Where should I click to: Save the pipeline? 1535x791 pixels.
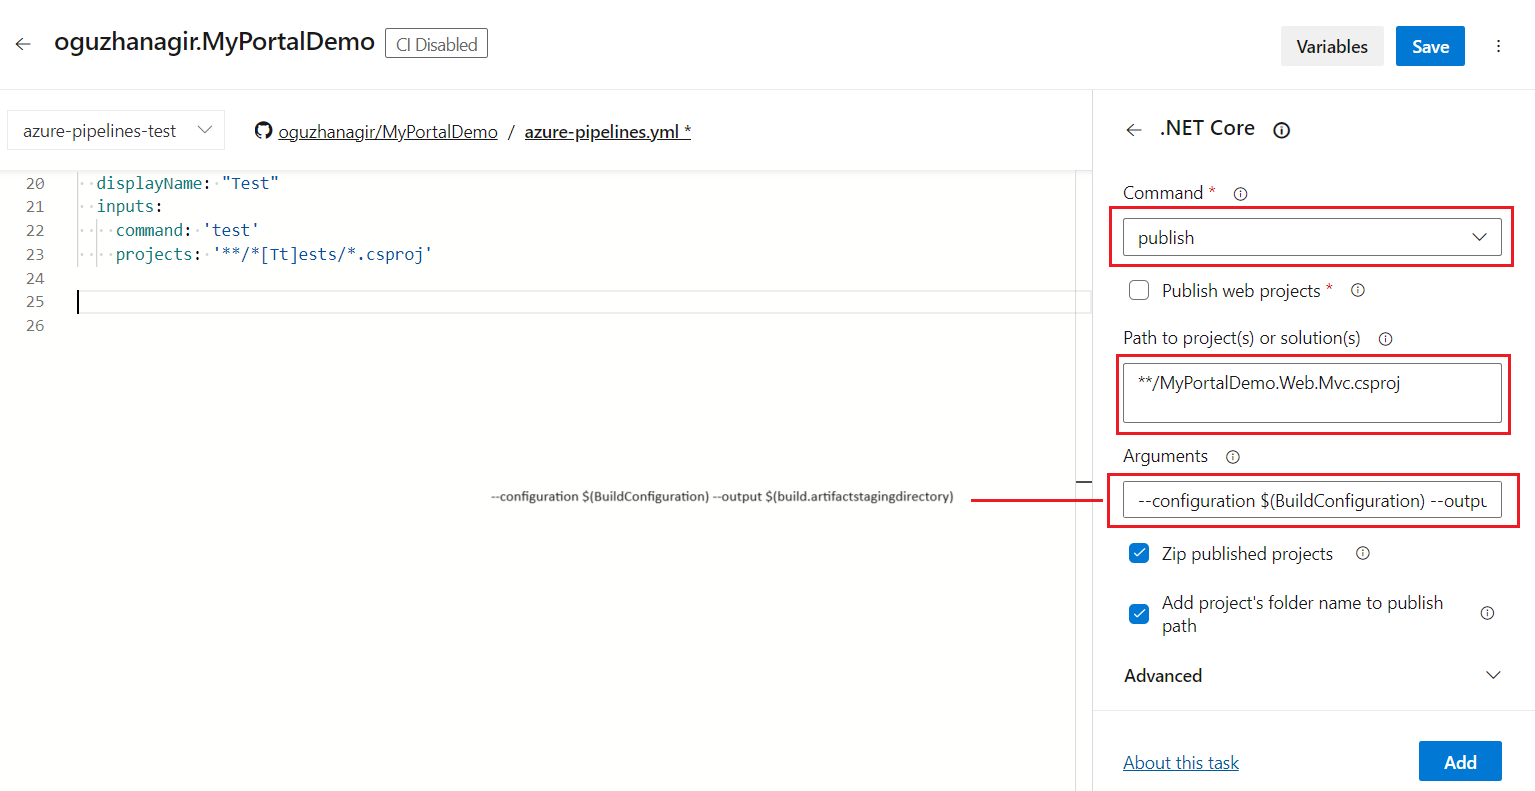coord(1430,46)
